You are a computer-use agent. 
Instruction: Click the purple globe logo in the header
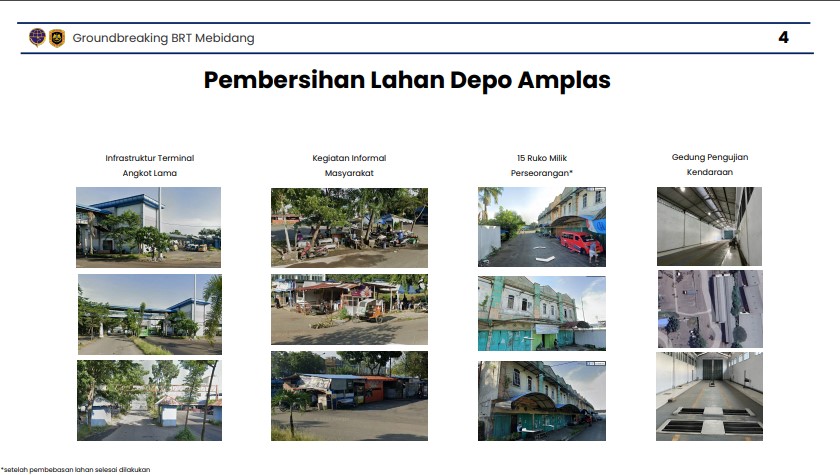tap(37, 37)
